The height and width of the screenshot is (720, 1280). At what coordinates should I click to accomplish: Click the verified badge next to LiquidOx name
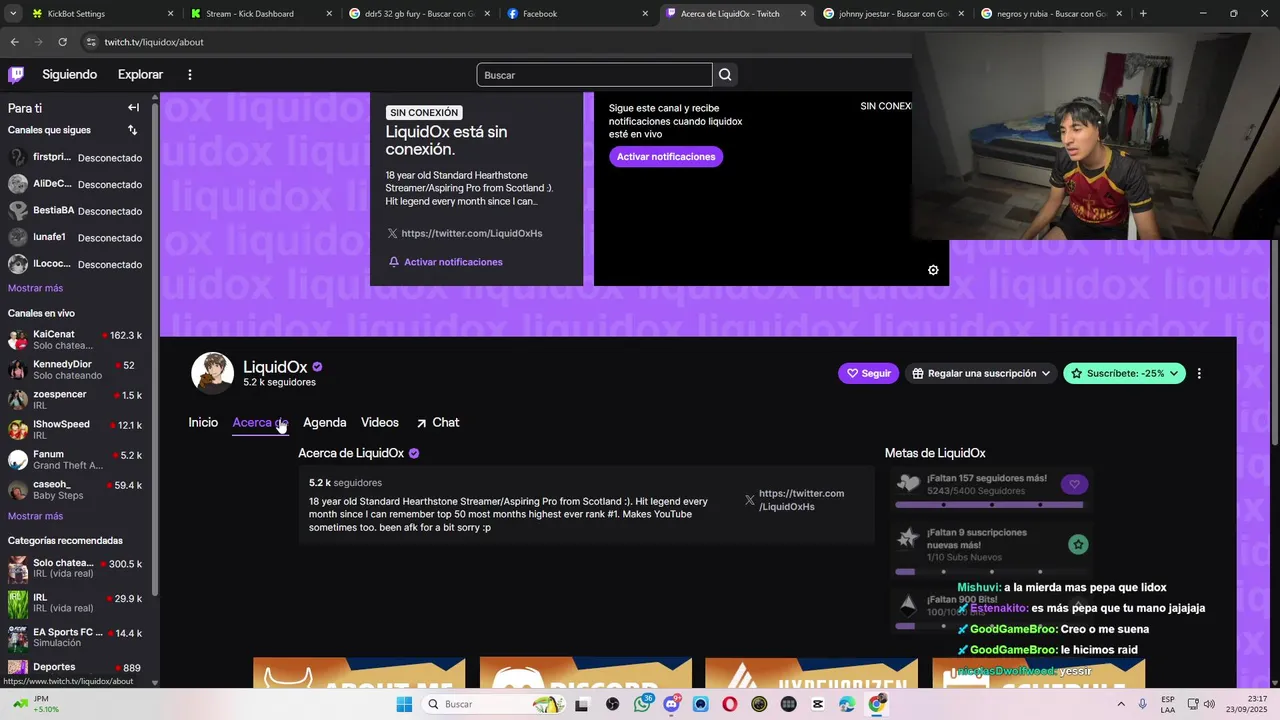point(317,367)
